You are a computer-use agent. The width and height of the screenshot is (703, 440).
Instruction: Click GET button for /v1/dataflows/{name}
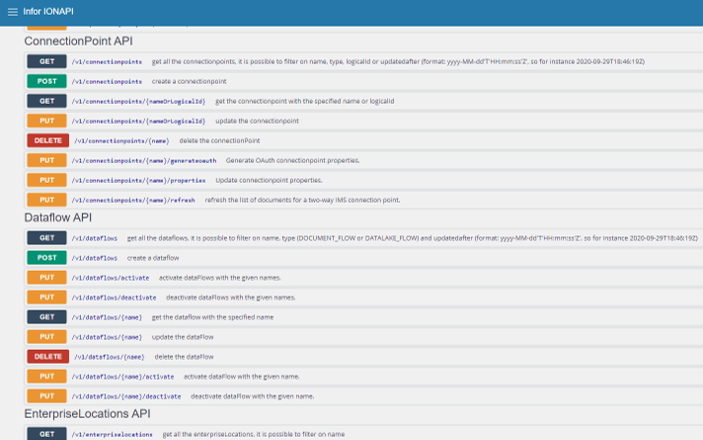point(47,317)
